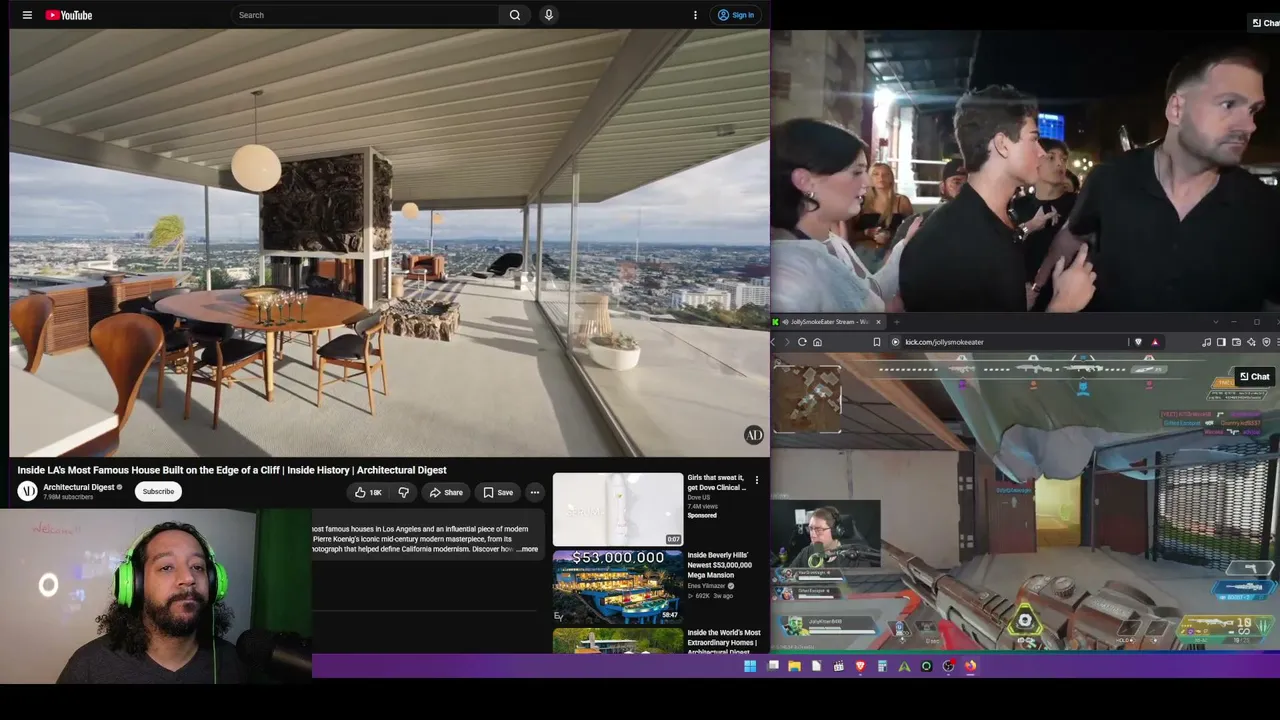Open the Dove sponsored ad thumbnail
The width and height of the screenshot is (1280, 720).
click(618, 509)
